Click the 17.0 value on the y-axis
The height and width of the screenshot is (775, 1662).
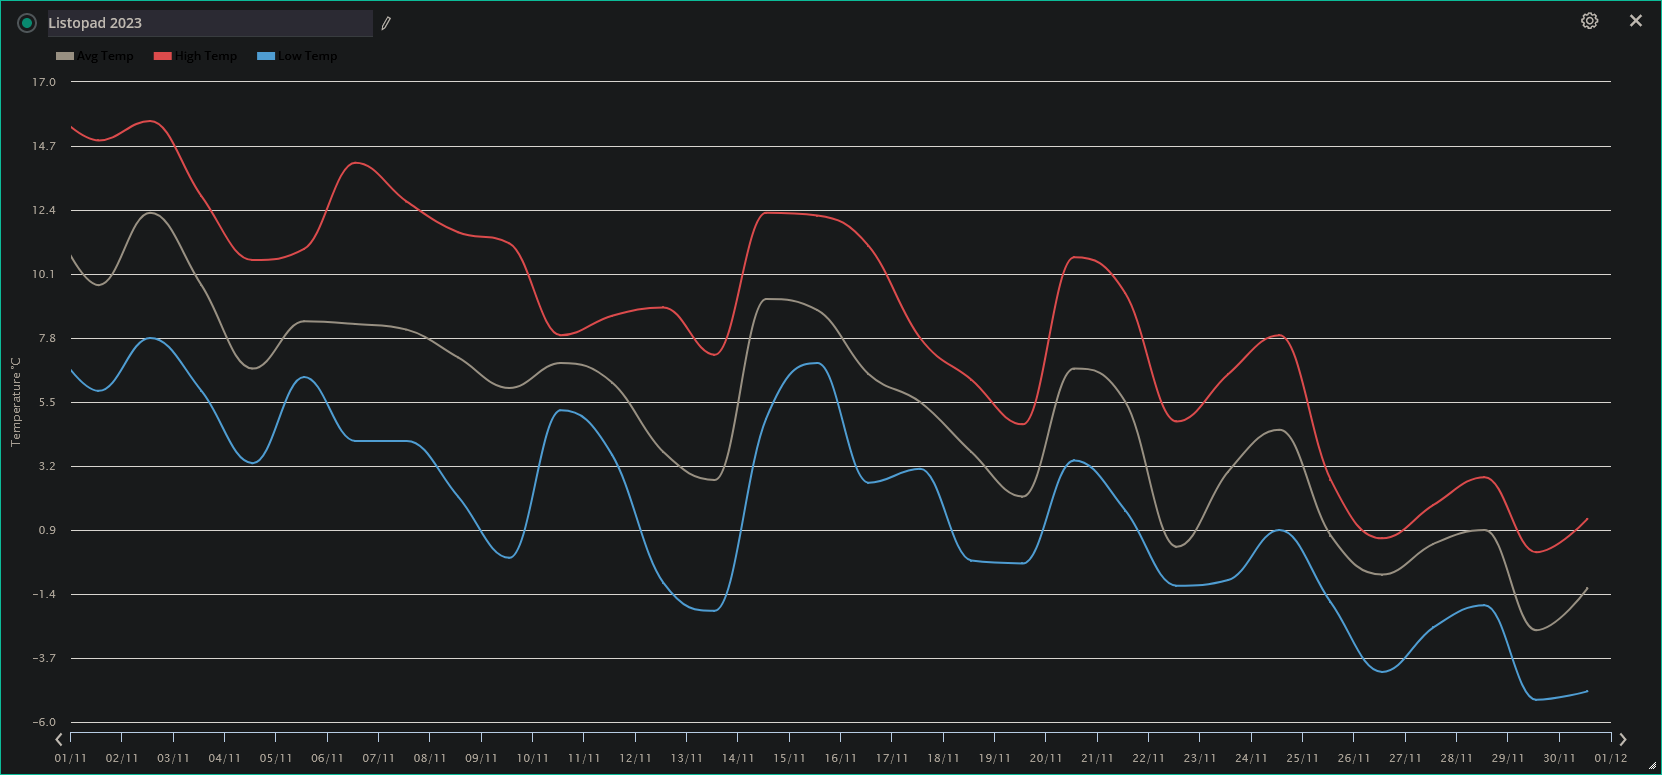click(44, 82)
